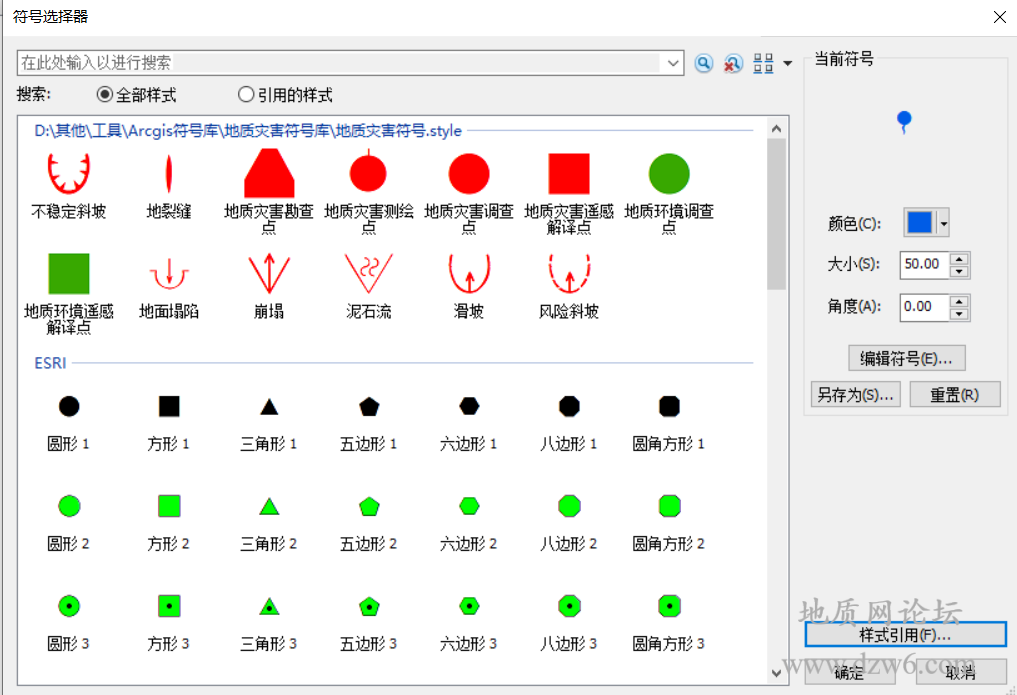Open the 颜色 color dropdown arrow
1017x695 pixels.
coord(943,223)
